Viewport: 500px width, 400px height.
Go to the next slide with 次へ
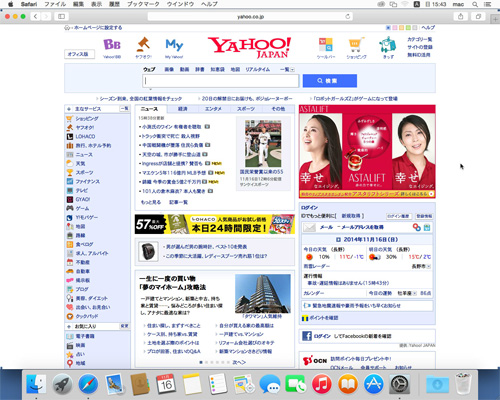(x=239, y=362)
